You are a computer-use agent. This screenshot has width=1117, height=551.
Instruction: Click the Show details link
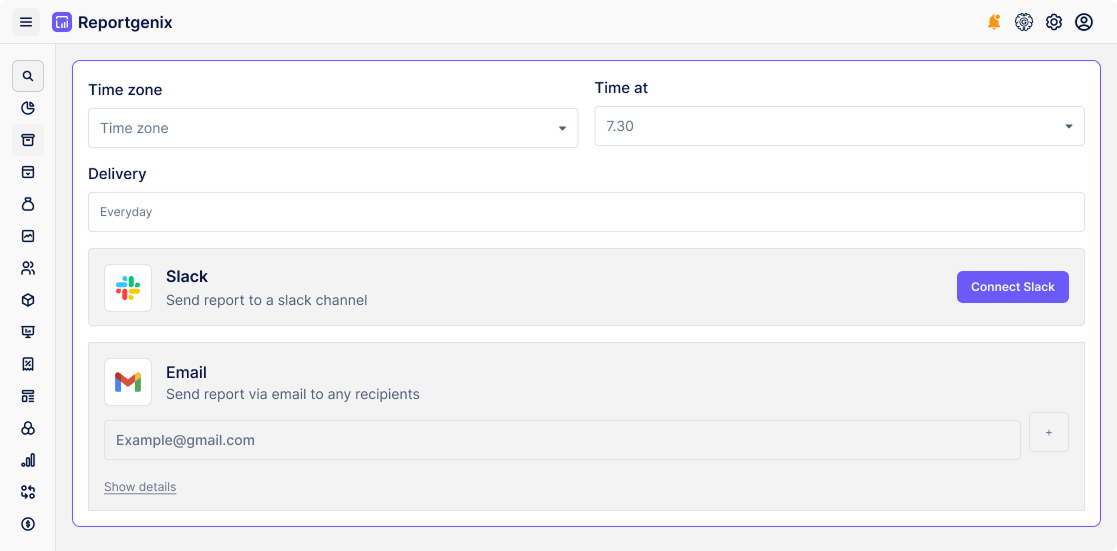(x=140, y=487)
